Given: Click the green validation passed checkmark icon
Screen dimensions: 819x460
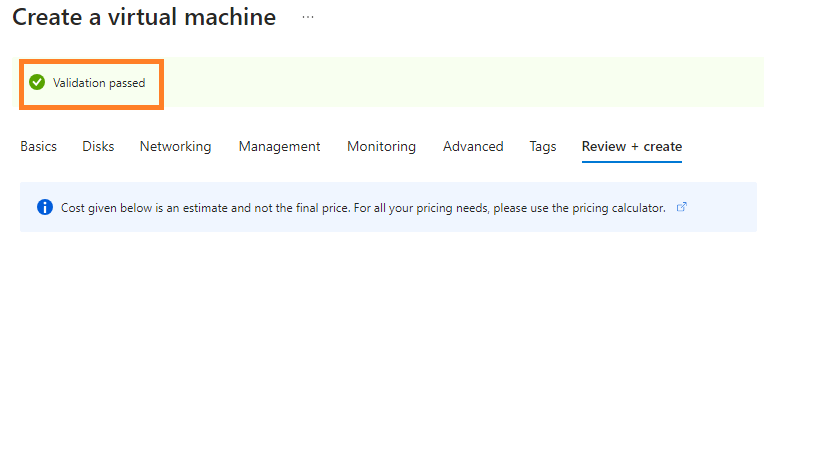Looking at the screenshot, I should (37, 82).
